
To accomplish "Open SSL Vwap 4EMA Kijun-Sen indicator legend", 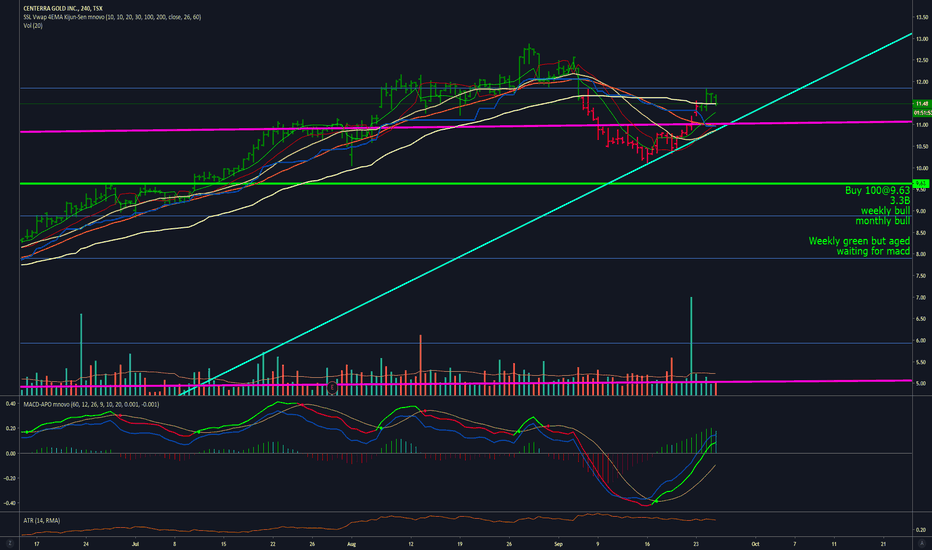I will point(112,17).
